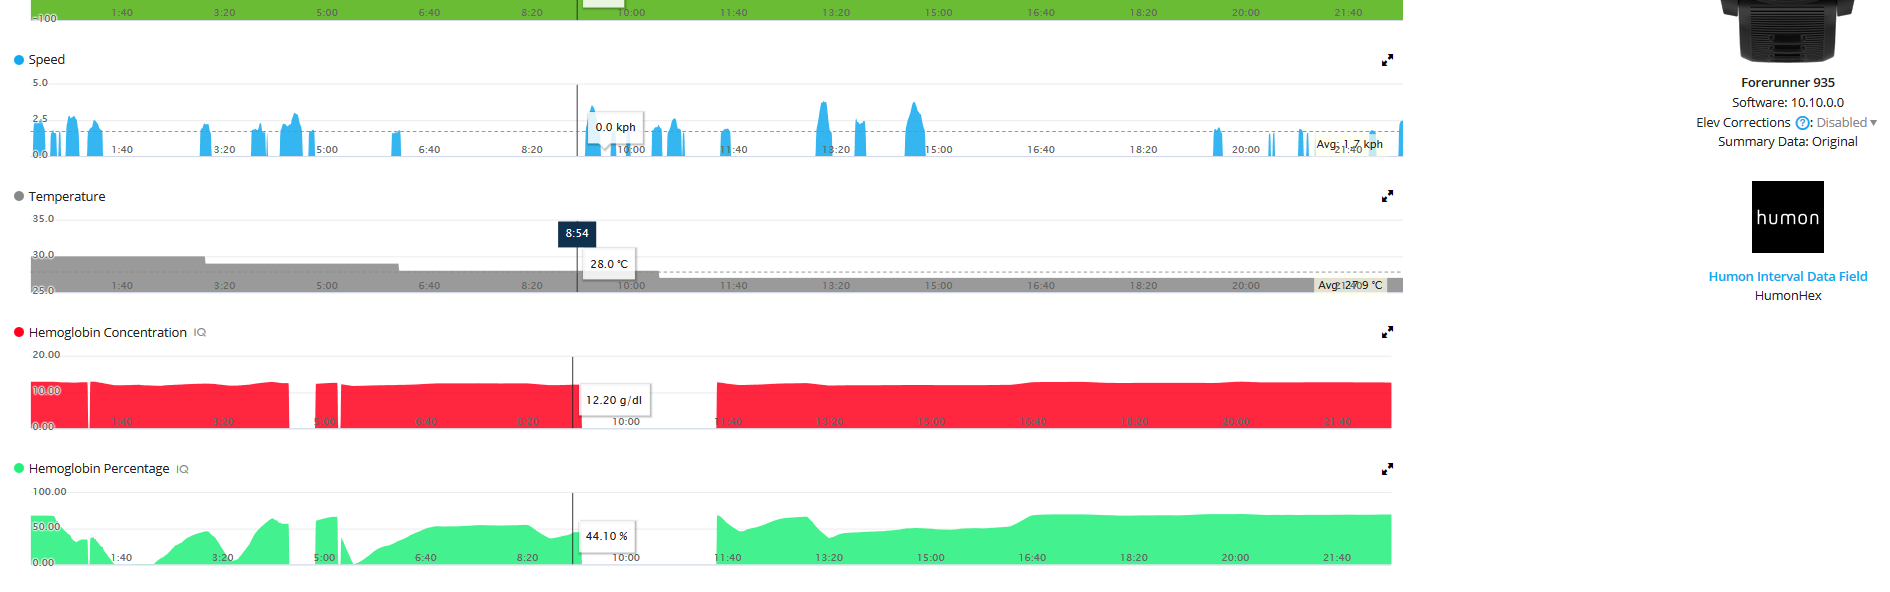Click the 28.0 °C temperature tooltip

[x=609, y=264]
